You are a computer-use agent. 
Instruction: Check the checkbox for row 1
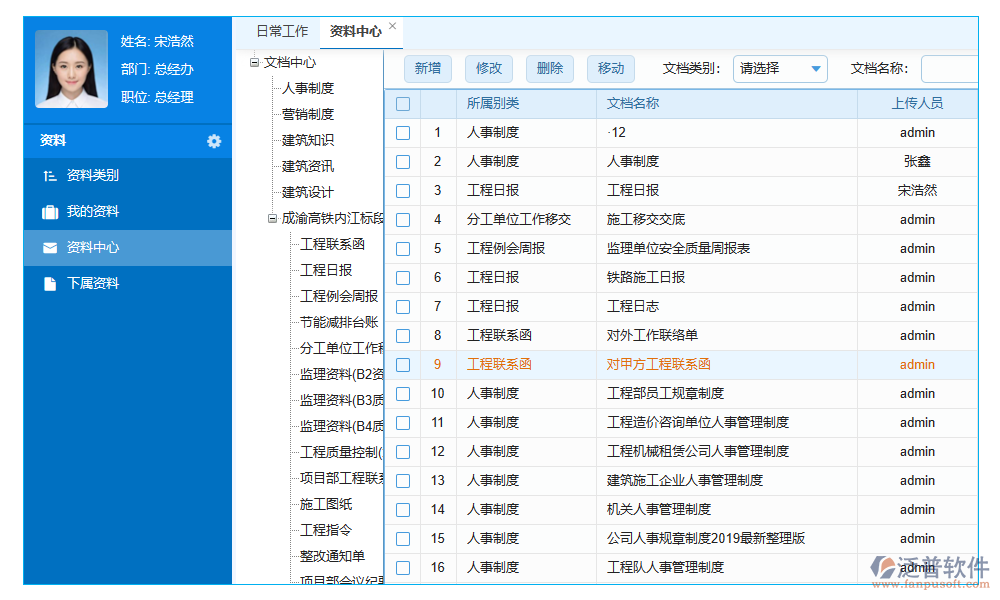403,132
